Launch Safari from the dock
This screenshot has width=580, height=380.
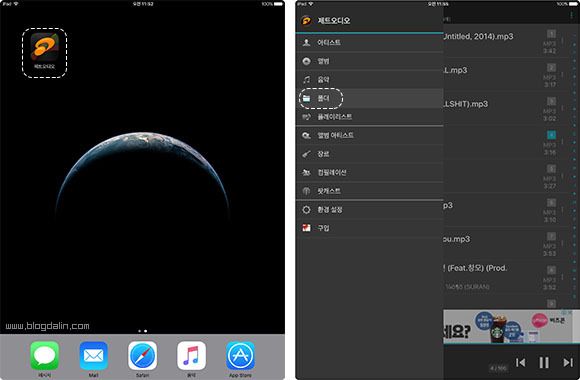(x=142, y=356)
